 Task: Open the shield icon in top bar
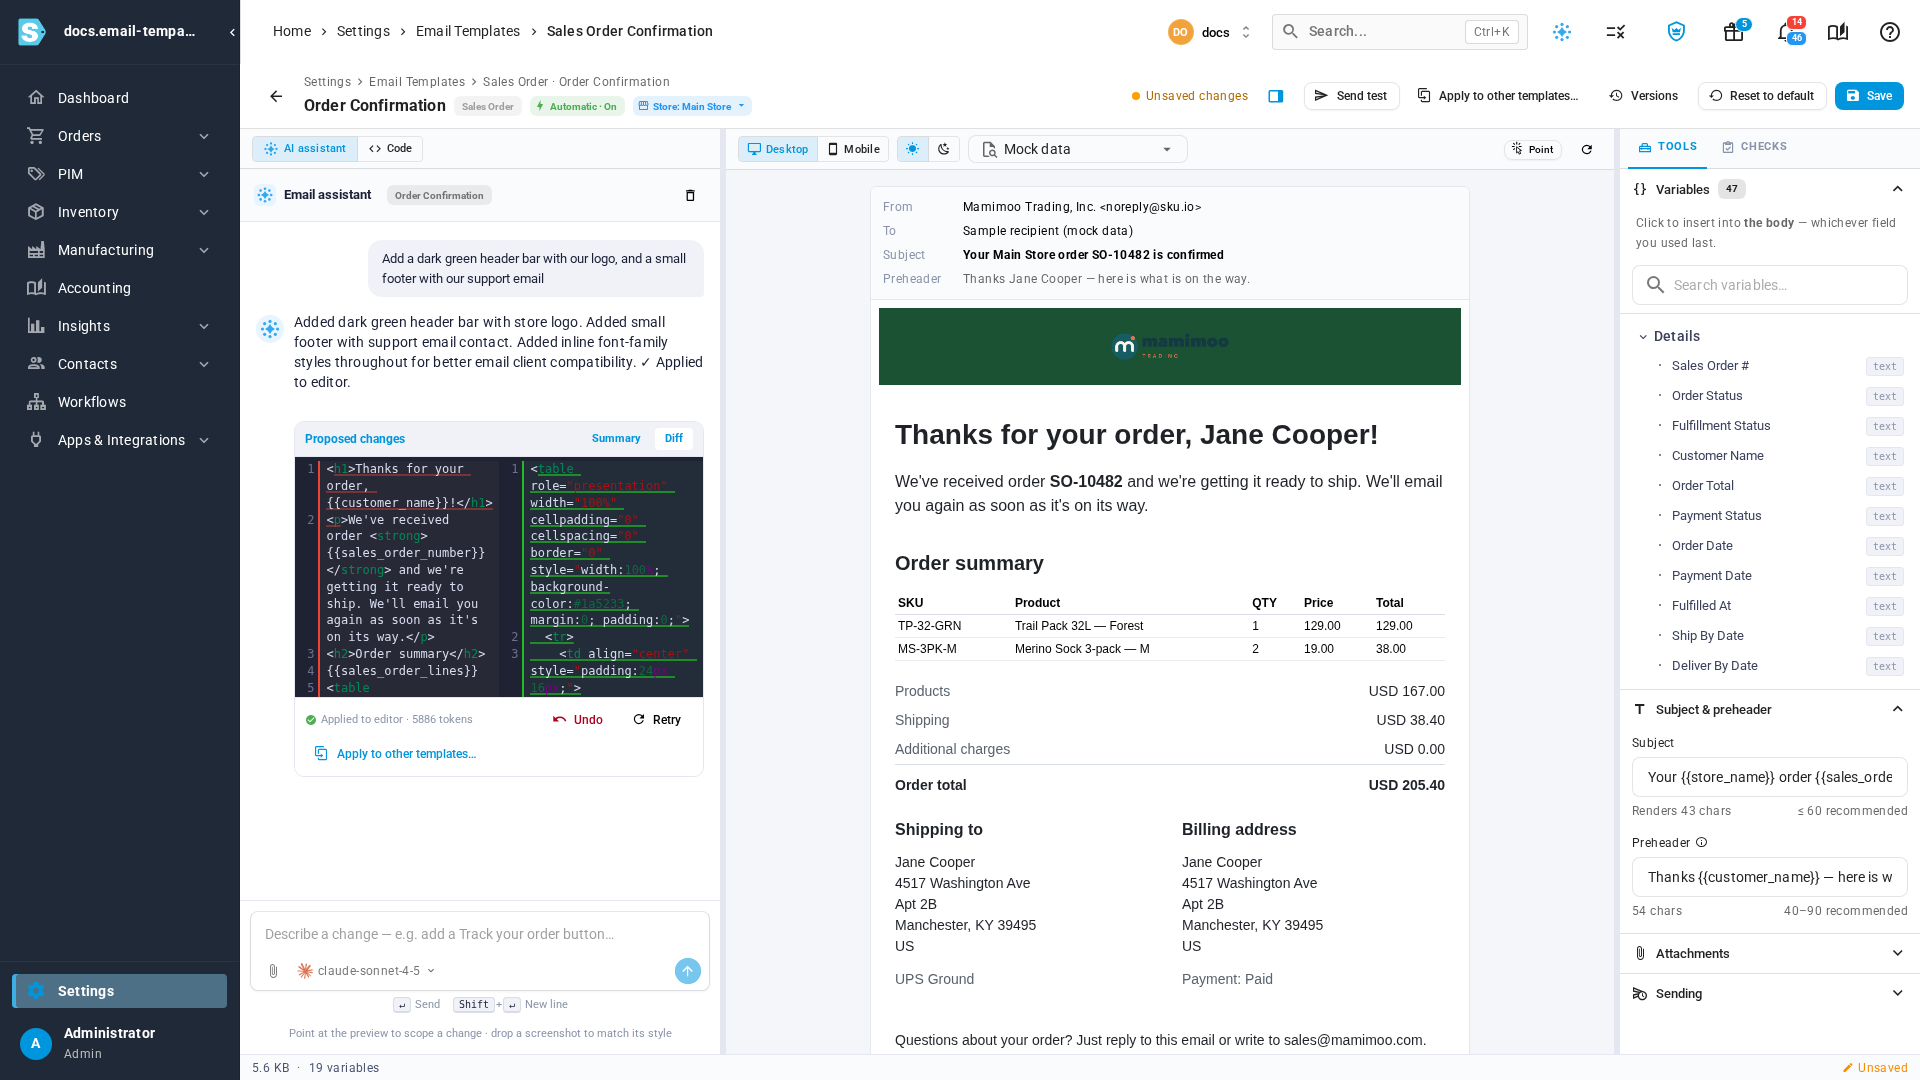pyautogui.click(x=1677, y=32)
